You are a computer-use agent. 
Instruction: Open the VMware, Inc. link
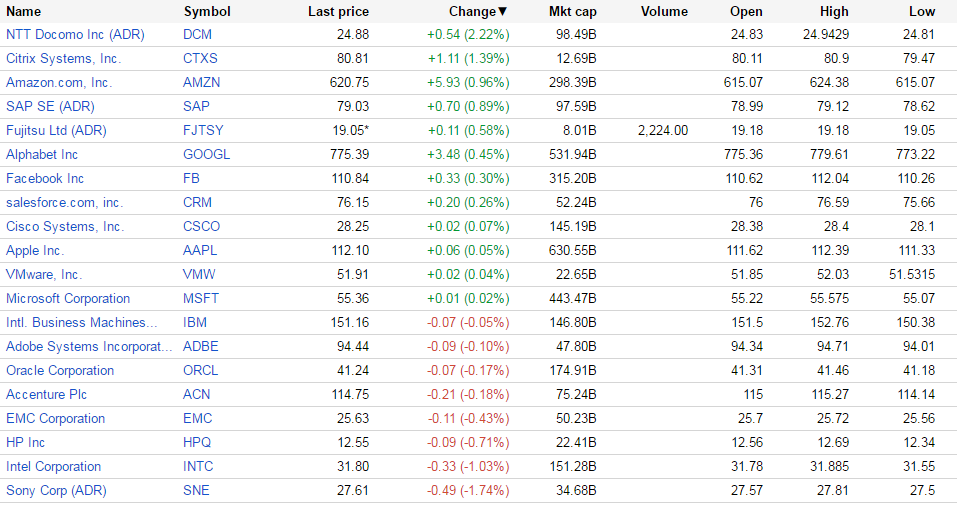tap(44, 275)
